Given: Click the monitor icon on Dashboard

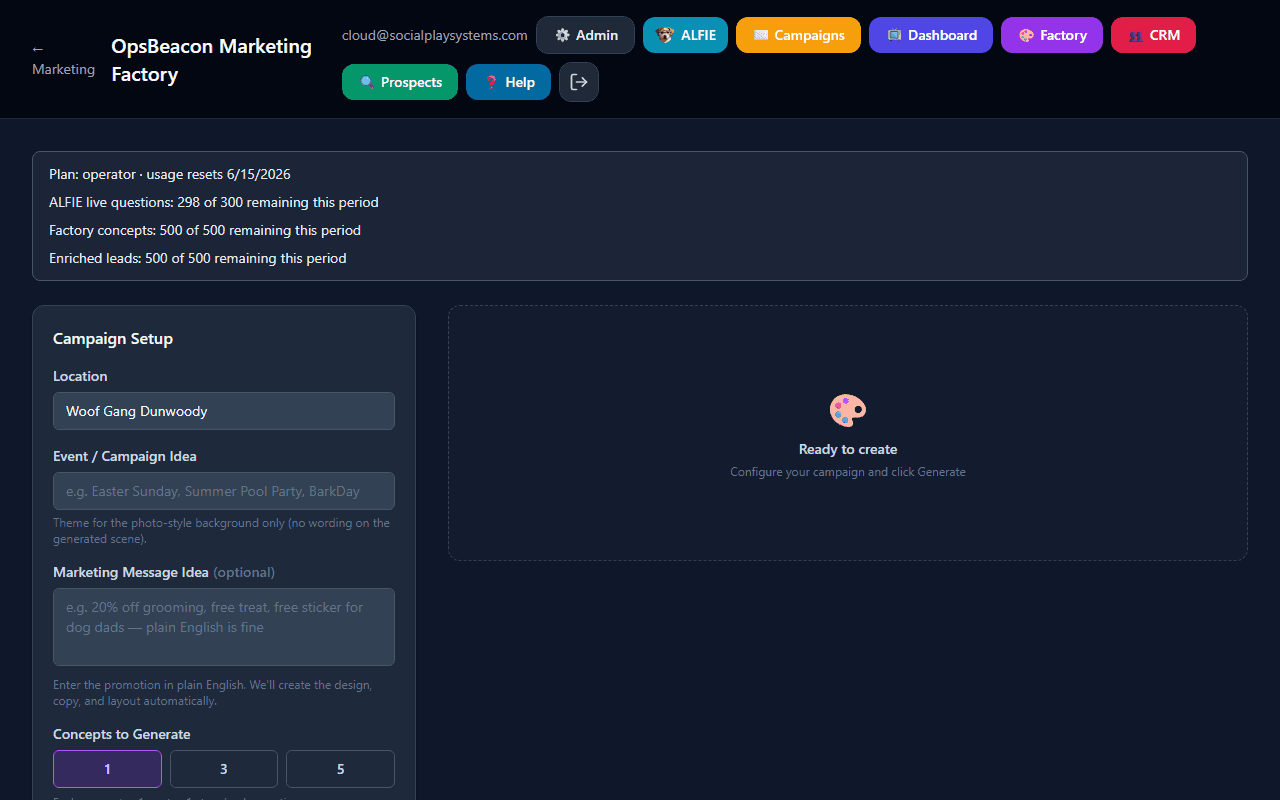Looking at the screenshot, I should tap(894, 35).
